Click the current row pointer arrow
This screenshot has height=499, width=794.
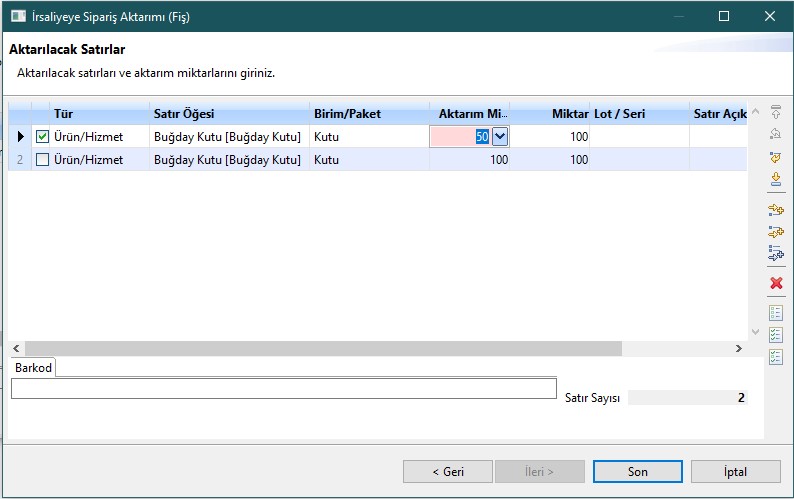pyautogui.click(x=20, y=137)
